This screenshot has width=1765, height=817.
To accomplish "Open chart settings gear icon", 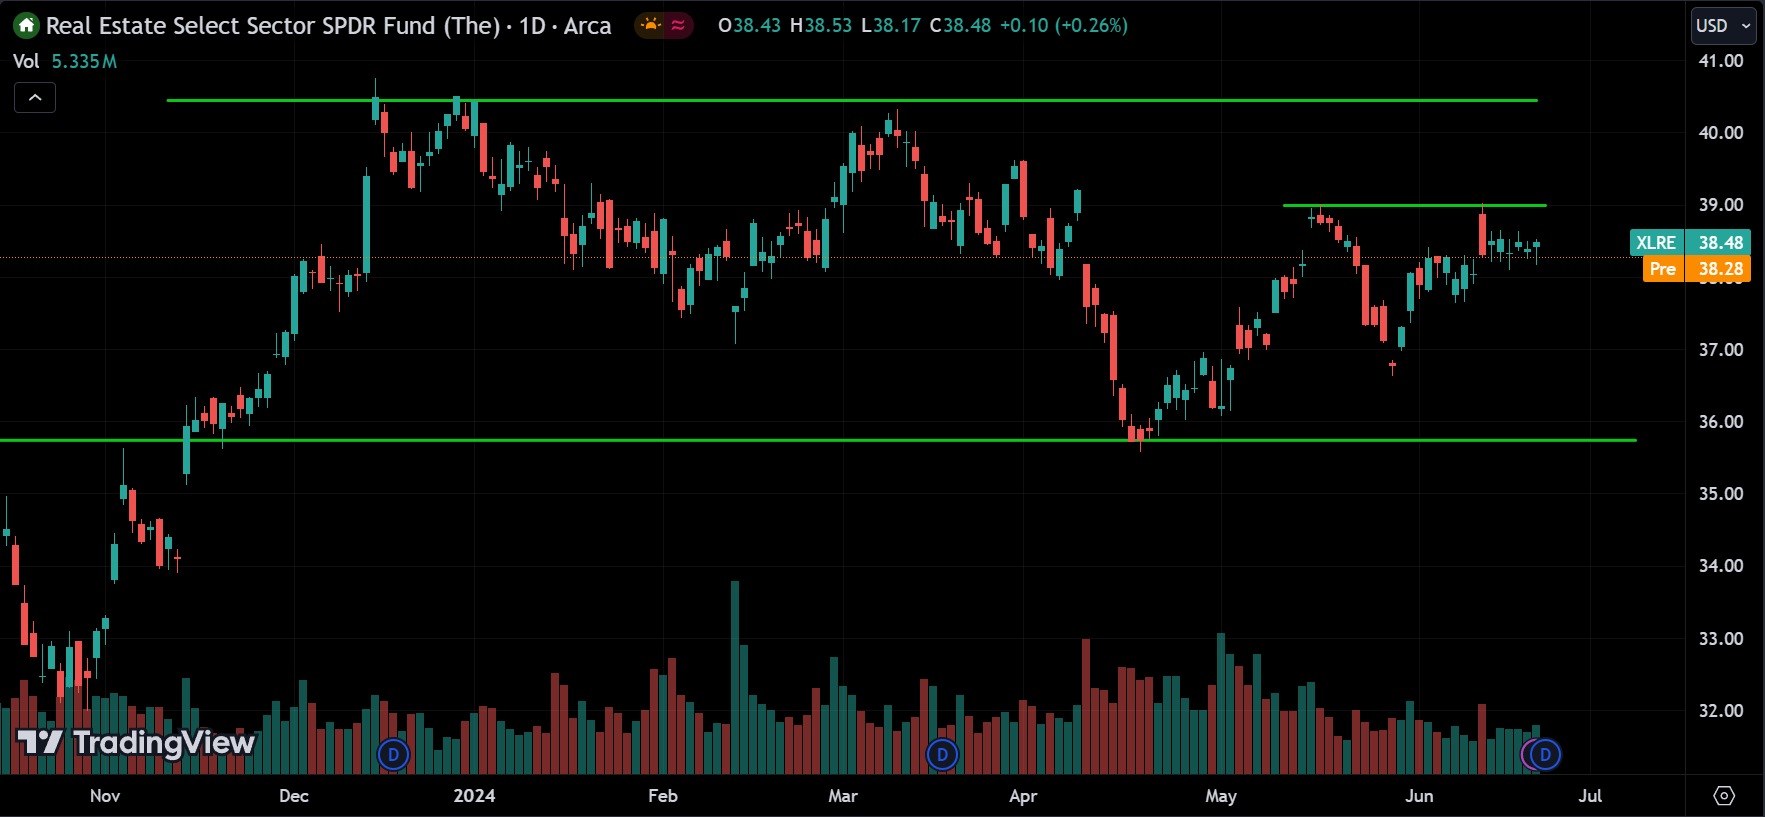I will (1724, 796).
